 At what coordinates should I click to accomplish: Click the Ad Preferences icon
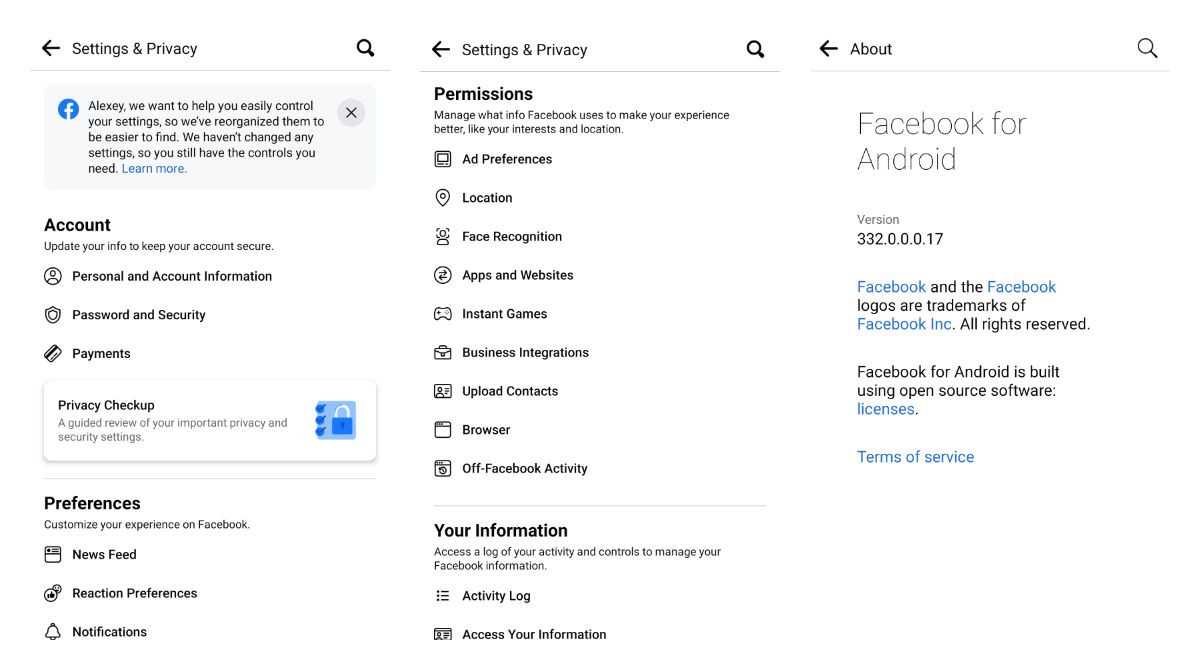[443, 159]
